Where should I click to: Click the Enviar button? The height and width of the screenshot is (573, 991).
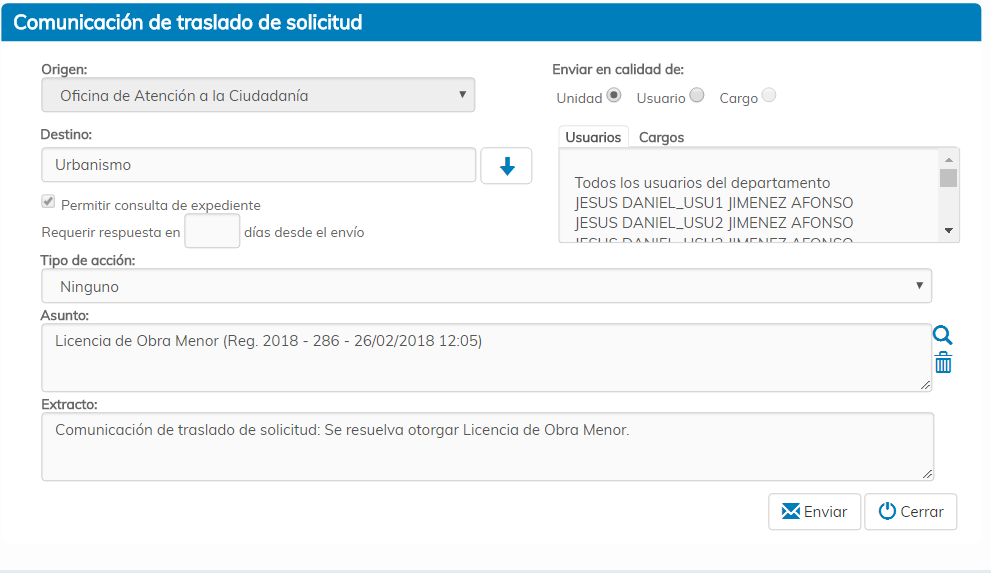814,511
